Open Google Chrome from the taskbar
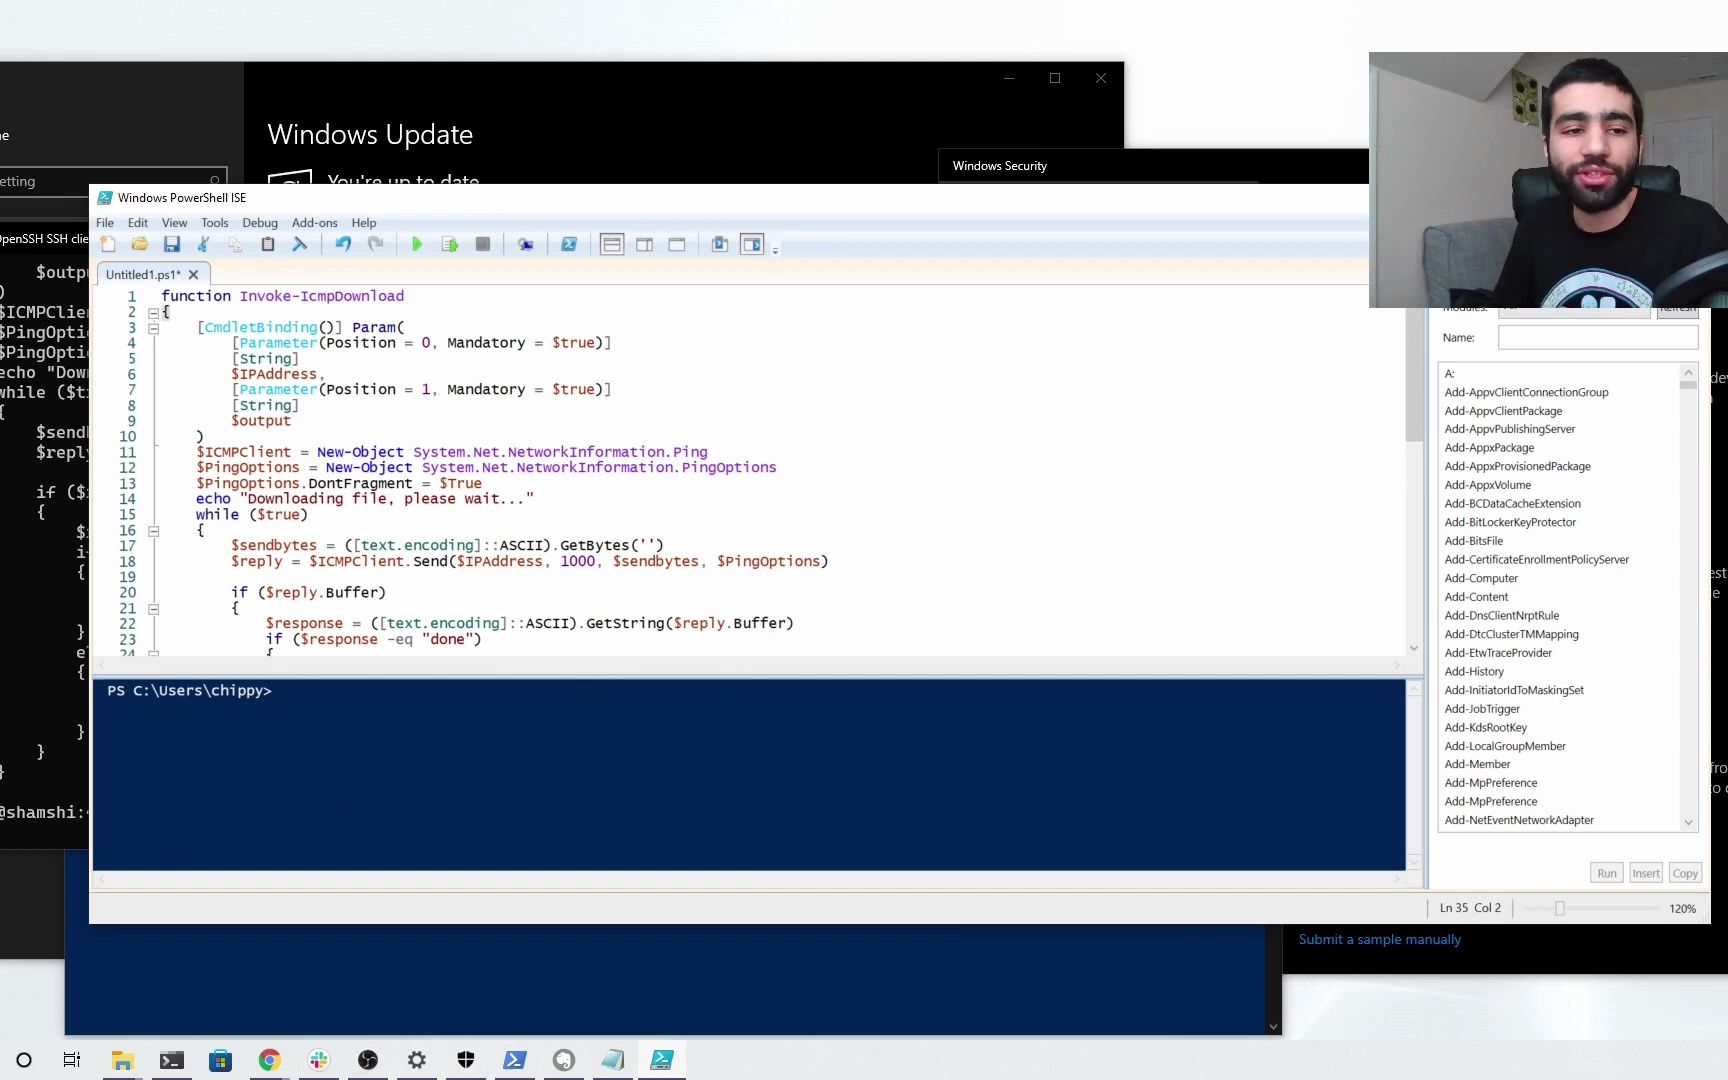The width and height of the screenshot is (1728, 1080). (x=269, y=1060)
